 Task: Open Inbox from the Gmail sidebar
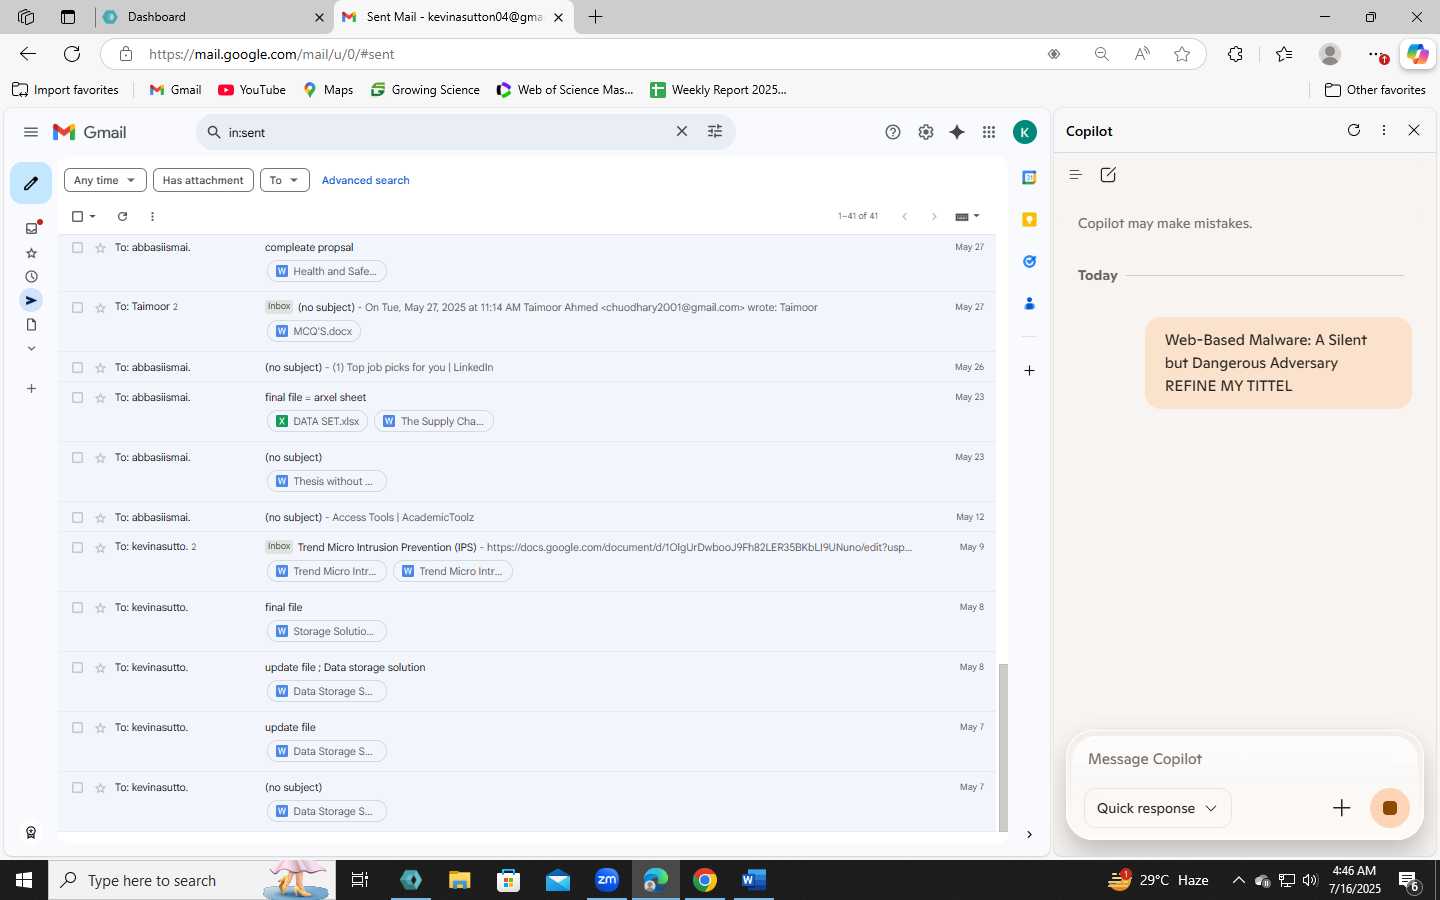pyautogui.click(x=31, y=228)
